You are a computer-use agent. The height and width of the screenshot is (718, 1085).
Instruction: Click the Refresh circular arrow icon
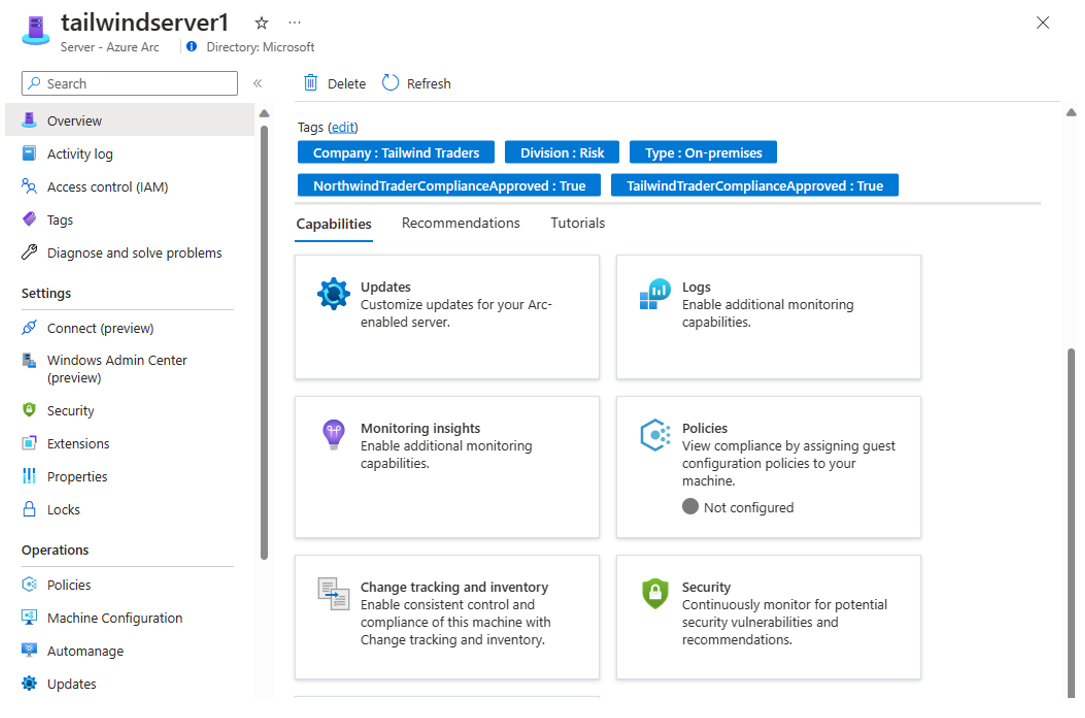(390, 83)
